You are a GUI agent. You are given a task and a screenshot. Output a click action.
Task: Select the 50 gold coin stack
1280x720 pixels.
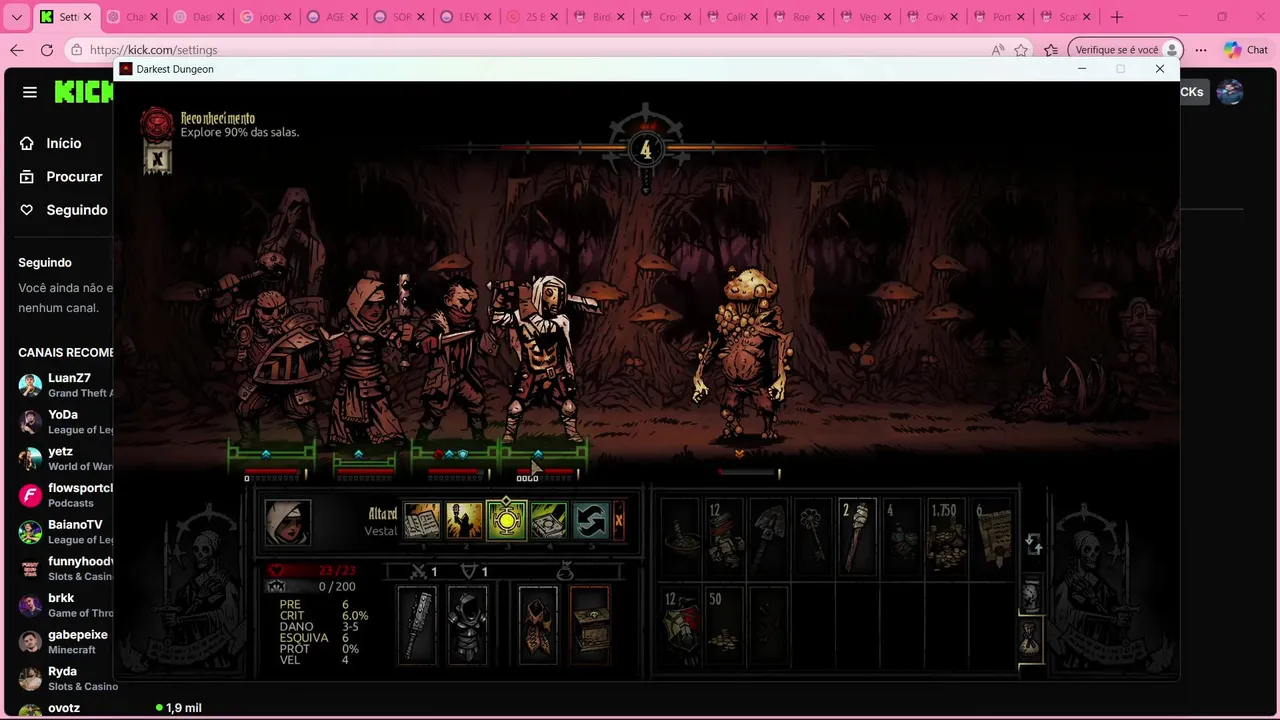[725, 625]
